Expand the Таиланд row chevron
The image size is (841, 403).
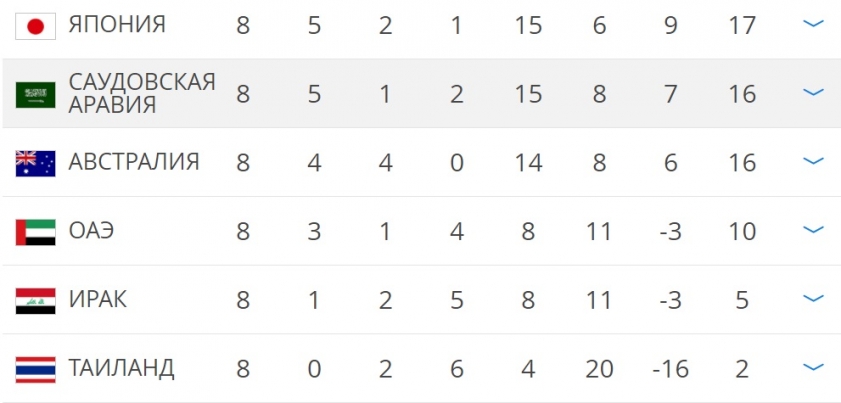click(x=813, y=367)
